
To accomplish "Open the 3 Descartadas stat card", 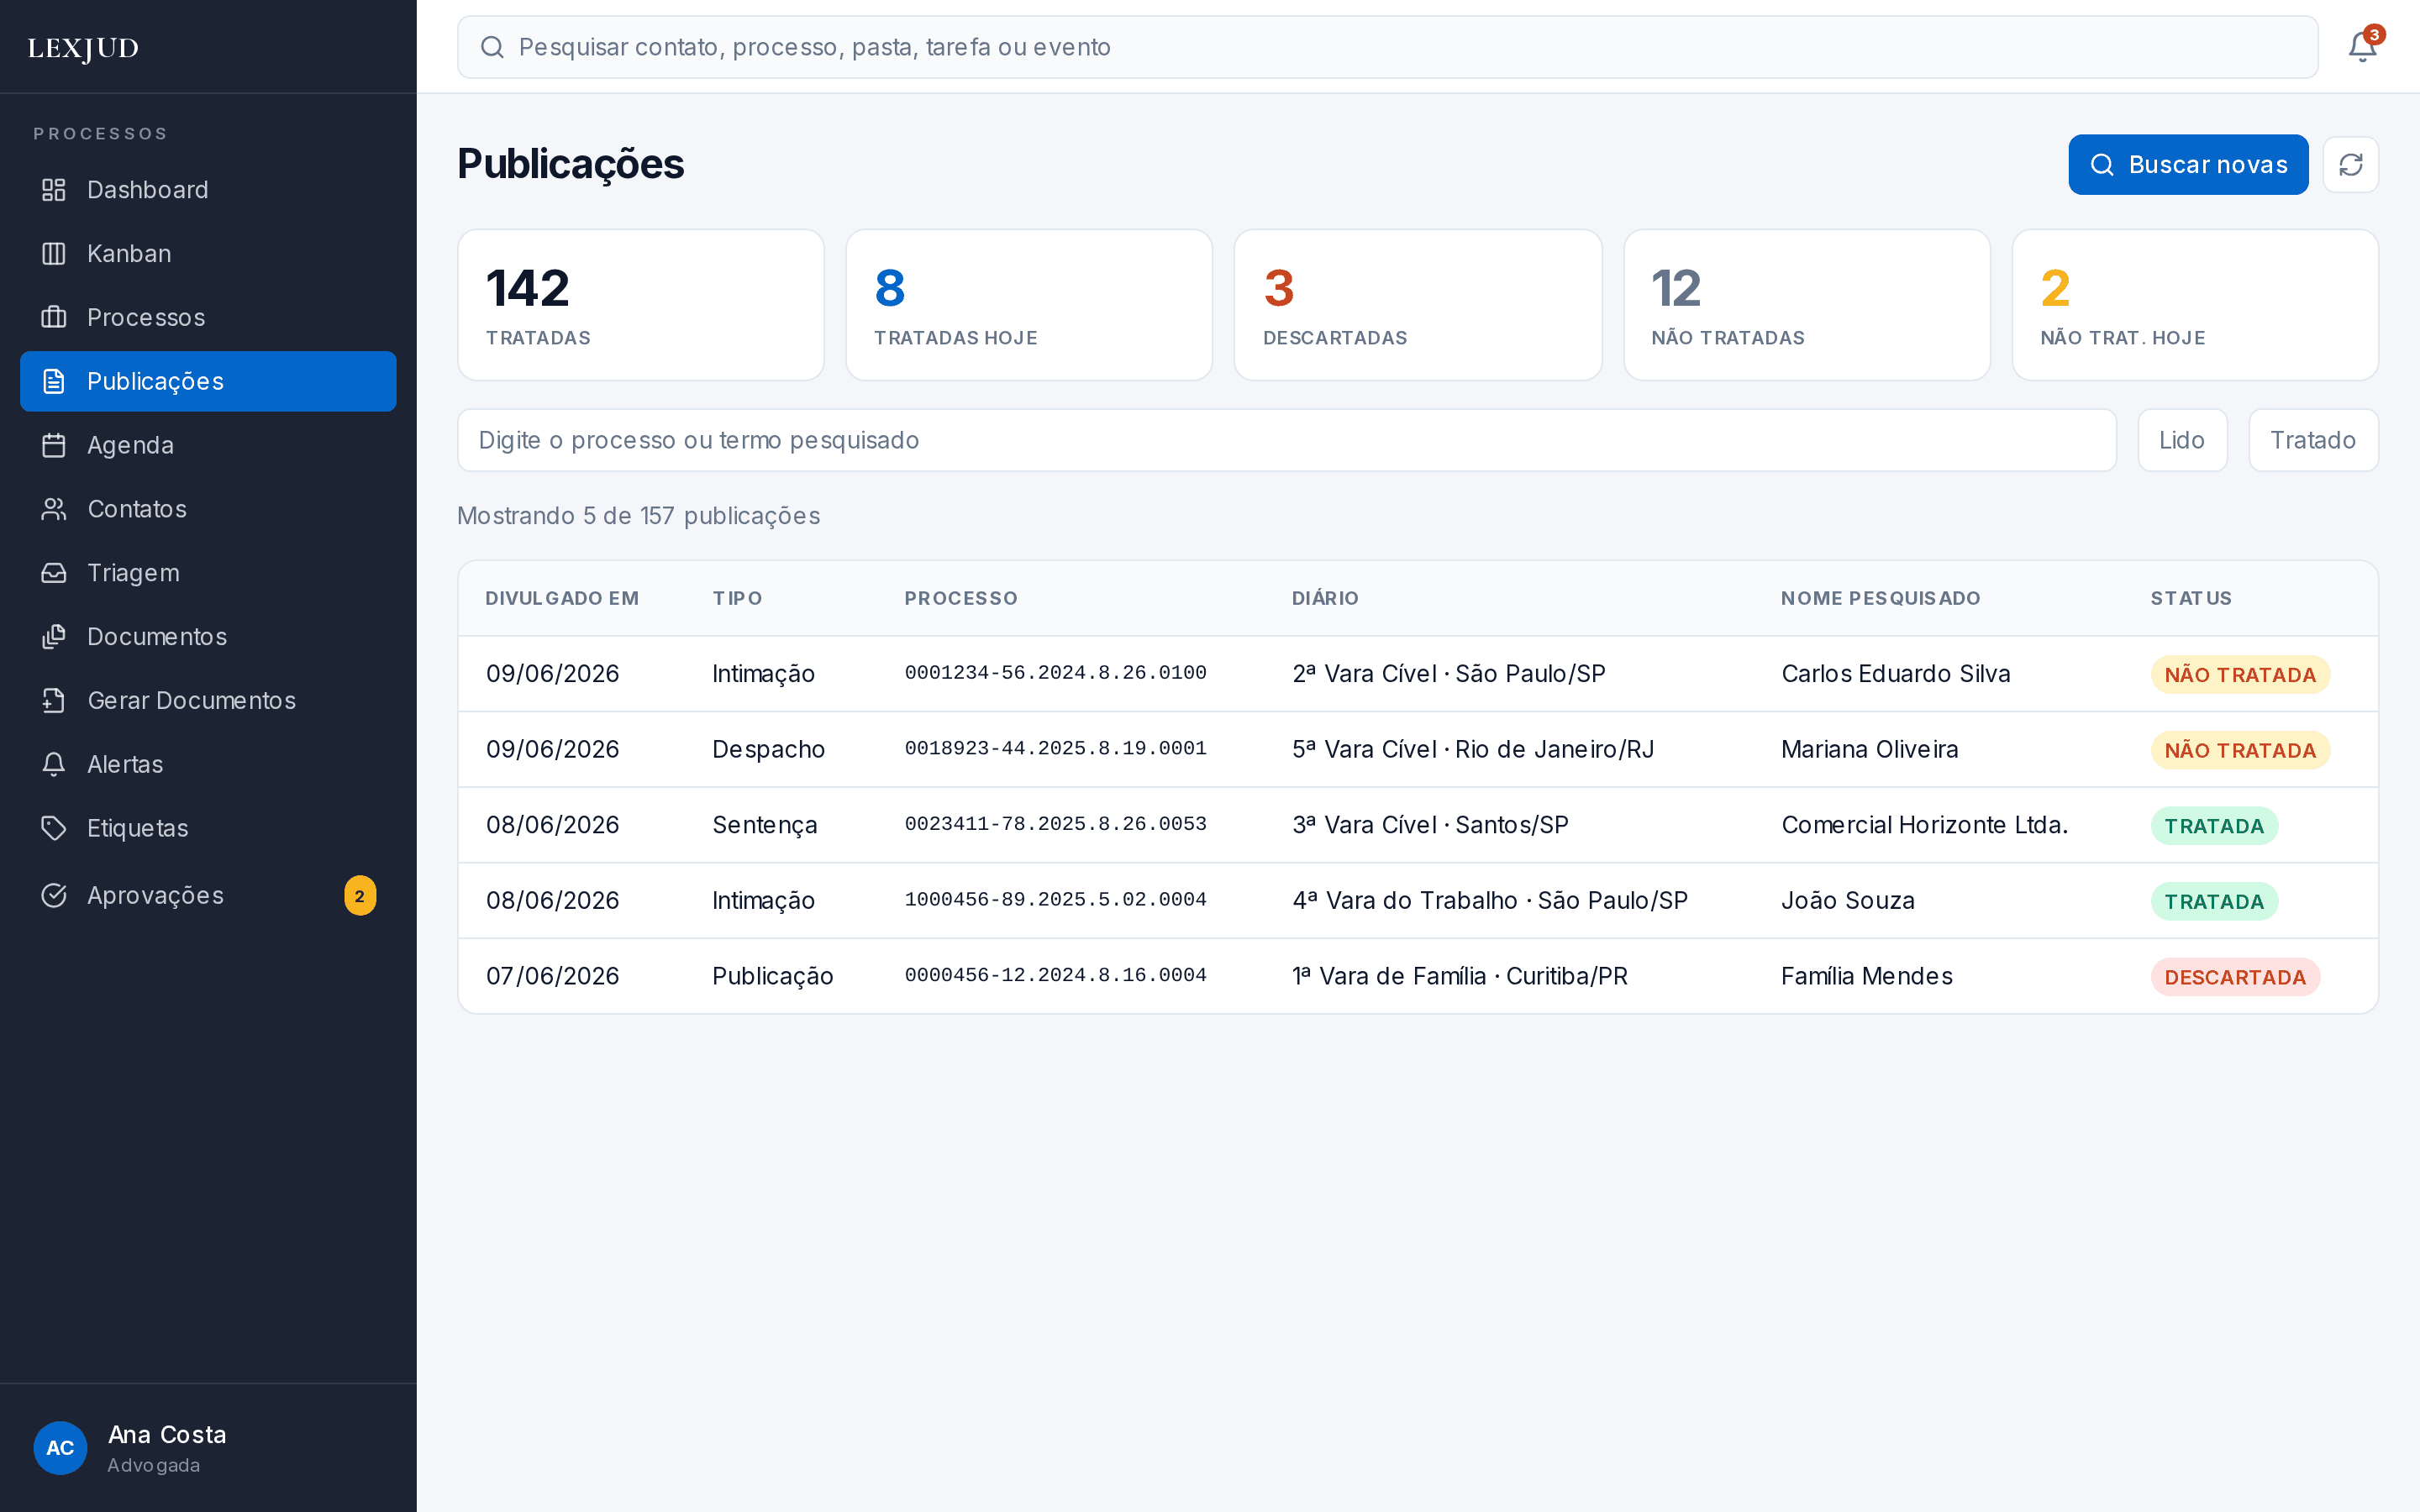I will 1418,305.
